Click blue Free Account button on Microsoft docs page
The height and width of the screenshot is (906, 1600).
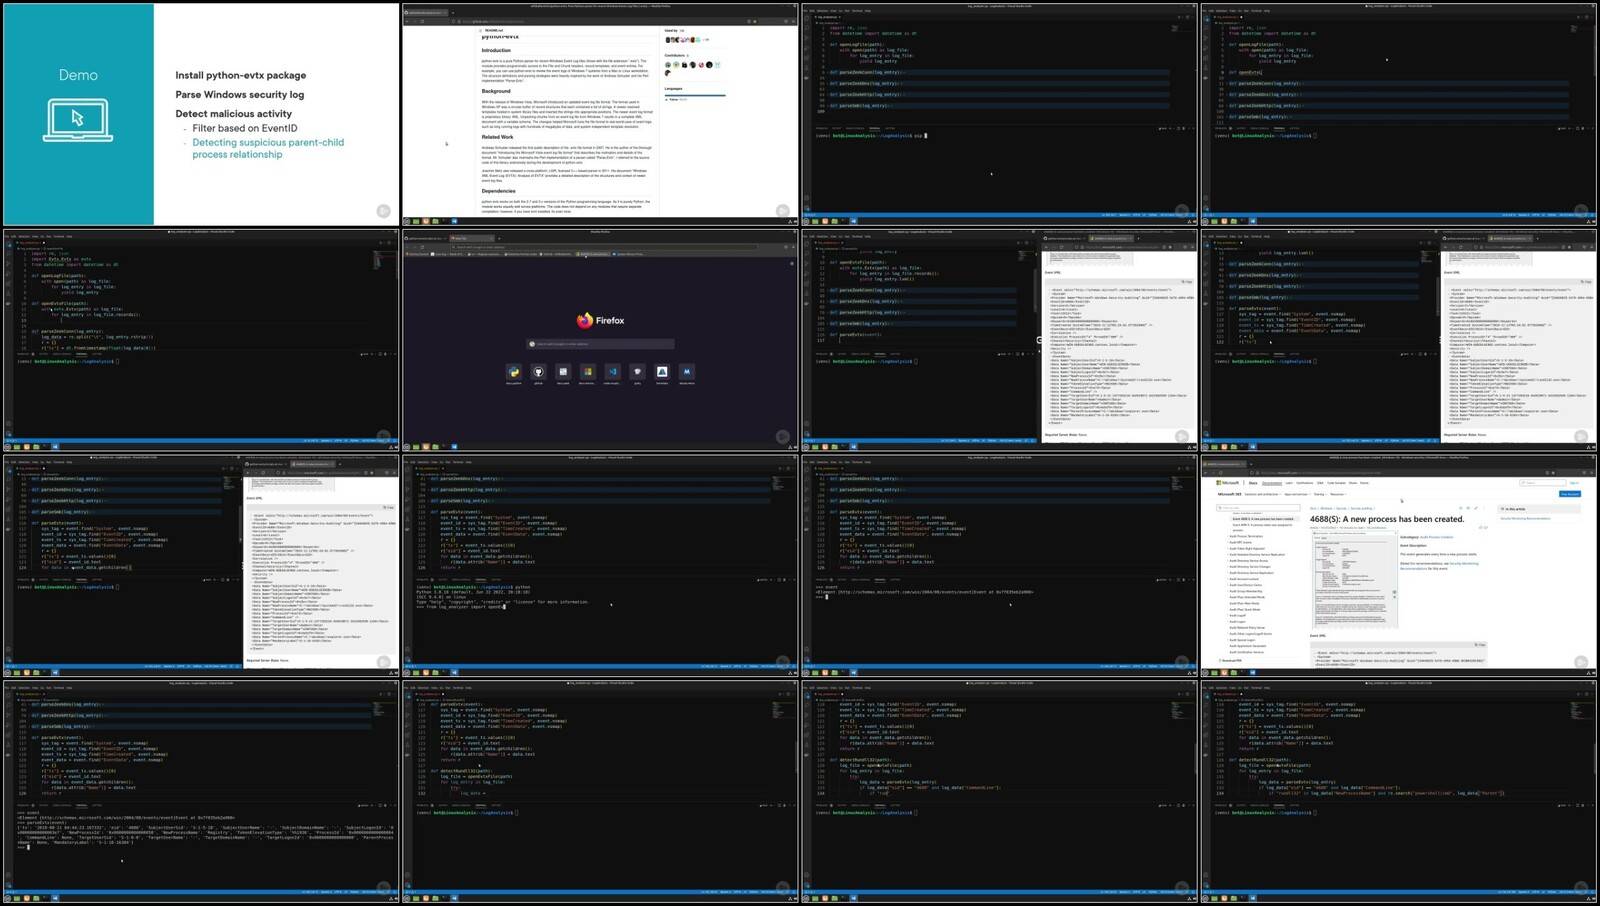1569,494
